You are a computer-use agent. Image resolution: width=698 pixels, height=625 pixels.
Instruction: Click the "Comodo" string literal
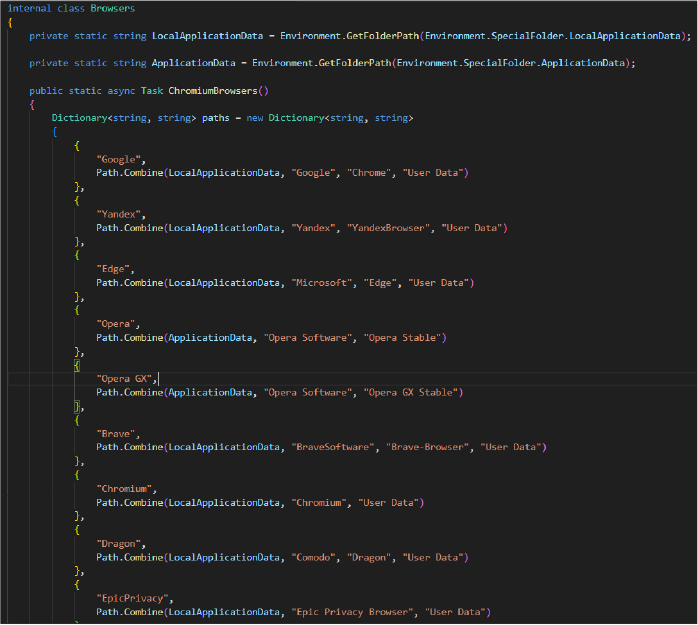(313, 557)
